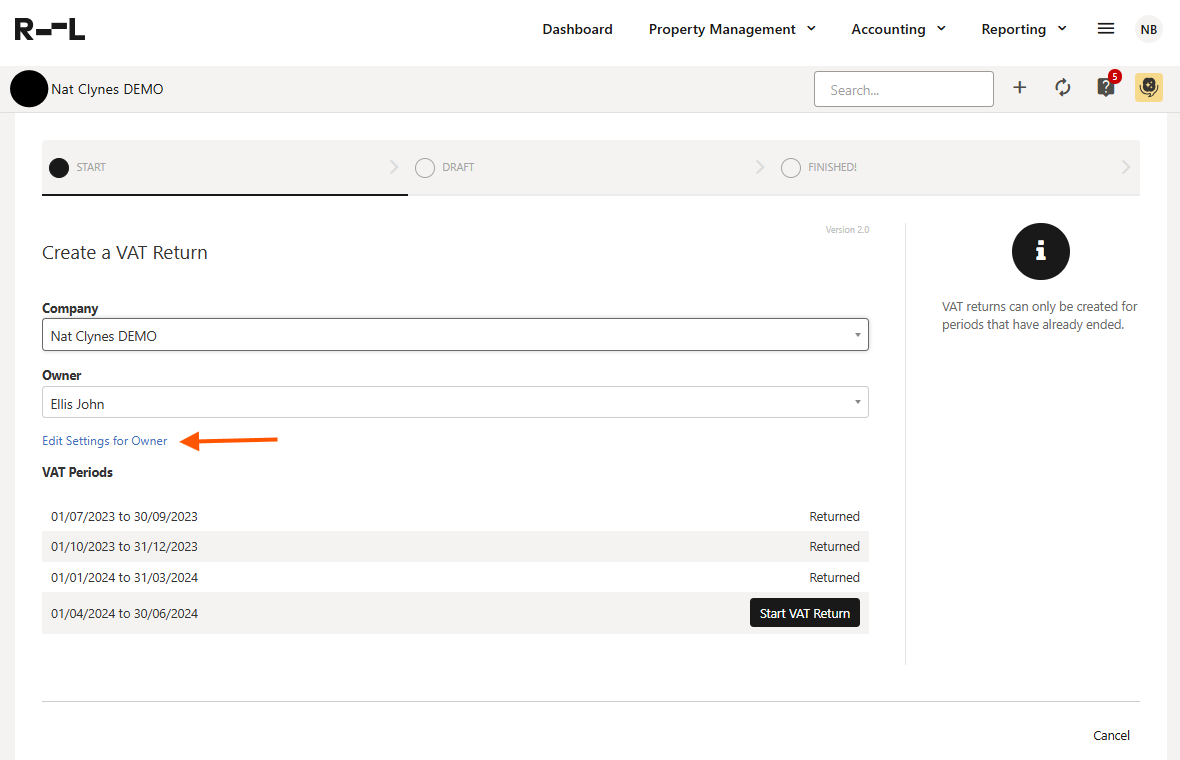Open Edit Settings for Owner link
This screenshot has height=760, width=1180.
coord(105,441)
